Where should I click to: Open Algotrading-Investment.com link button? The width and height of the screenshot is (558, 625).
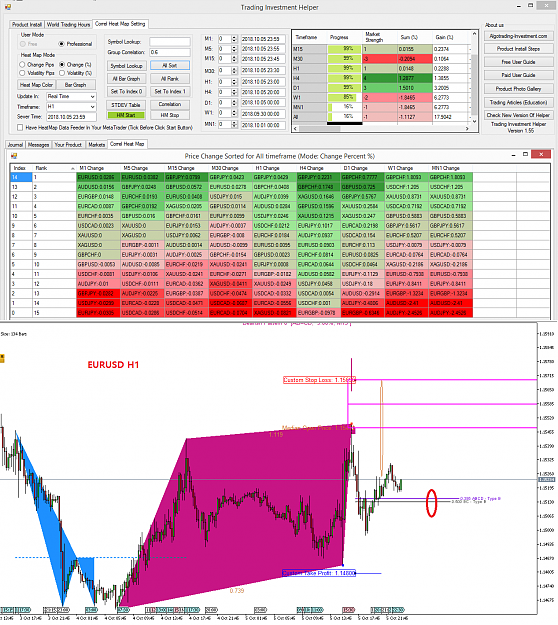pos(519,36)
